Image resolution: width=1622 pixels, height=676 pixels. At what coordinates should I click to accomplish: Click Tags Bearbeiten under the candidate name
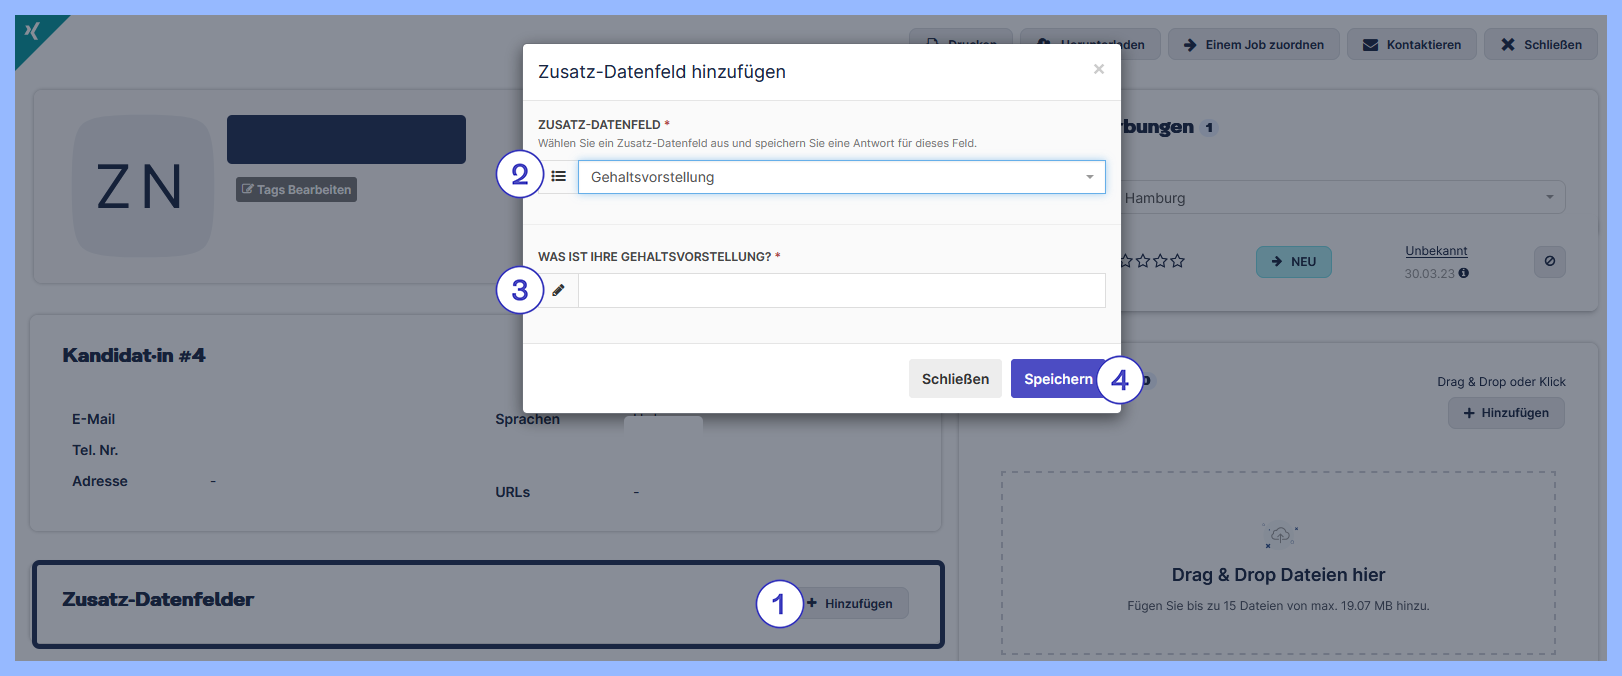[x=296, y=190]
